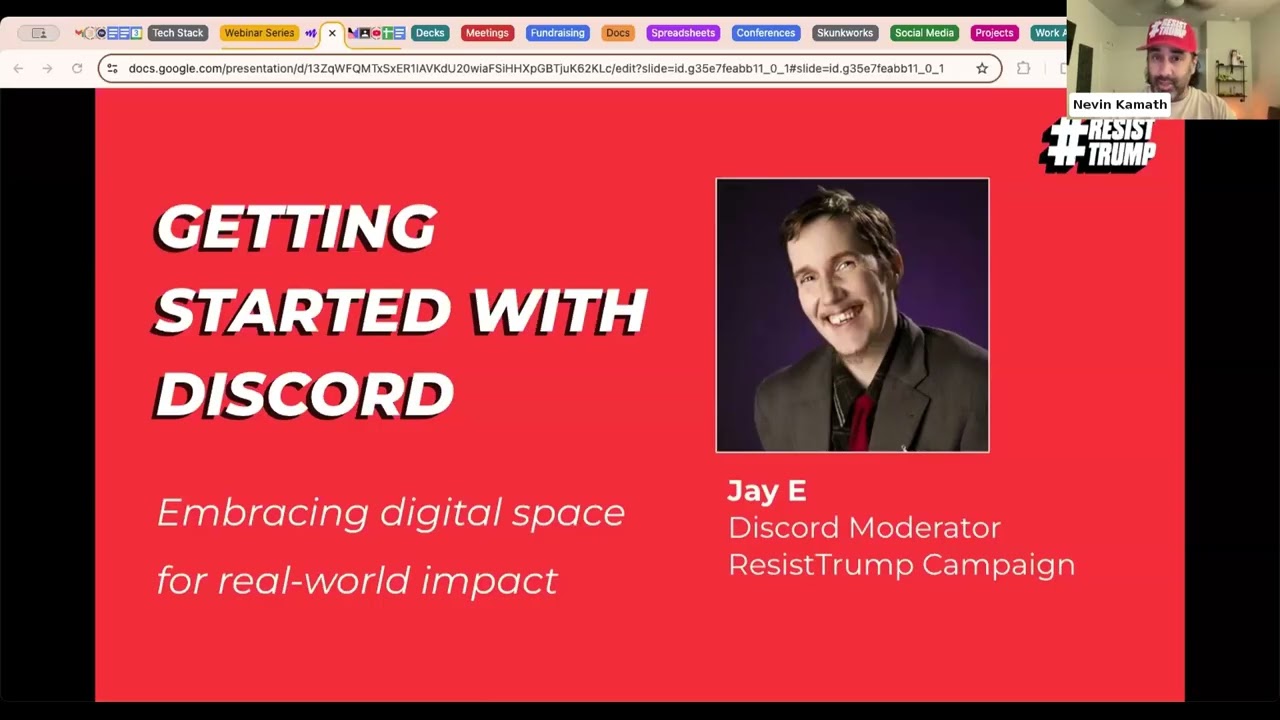The width and height of the screenshot is (1280, 720).
Task: Click the 'for real-world impact' subtitle line
Action: point(357,580)
